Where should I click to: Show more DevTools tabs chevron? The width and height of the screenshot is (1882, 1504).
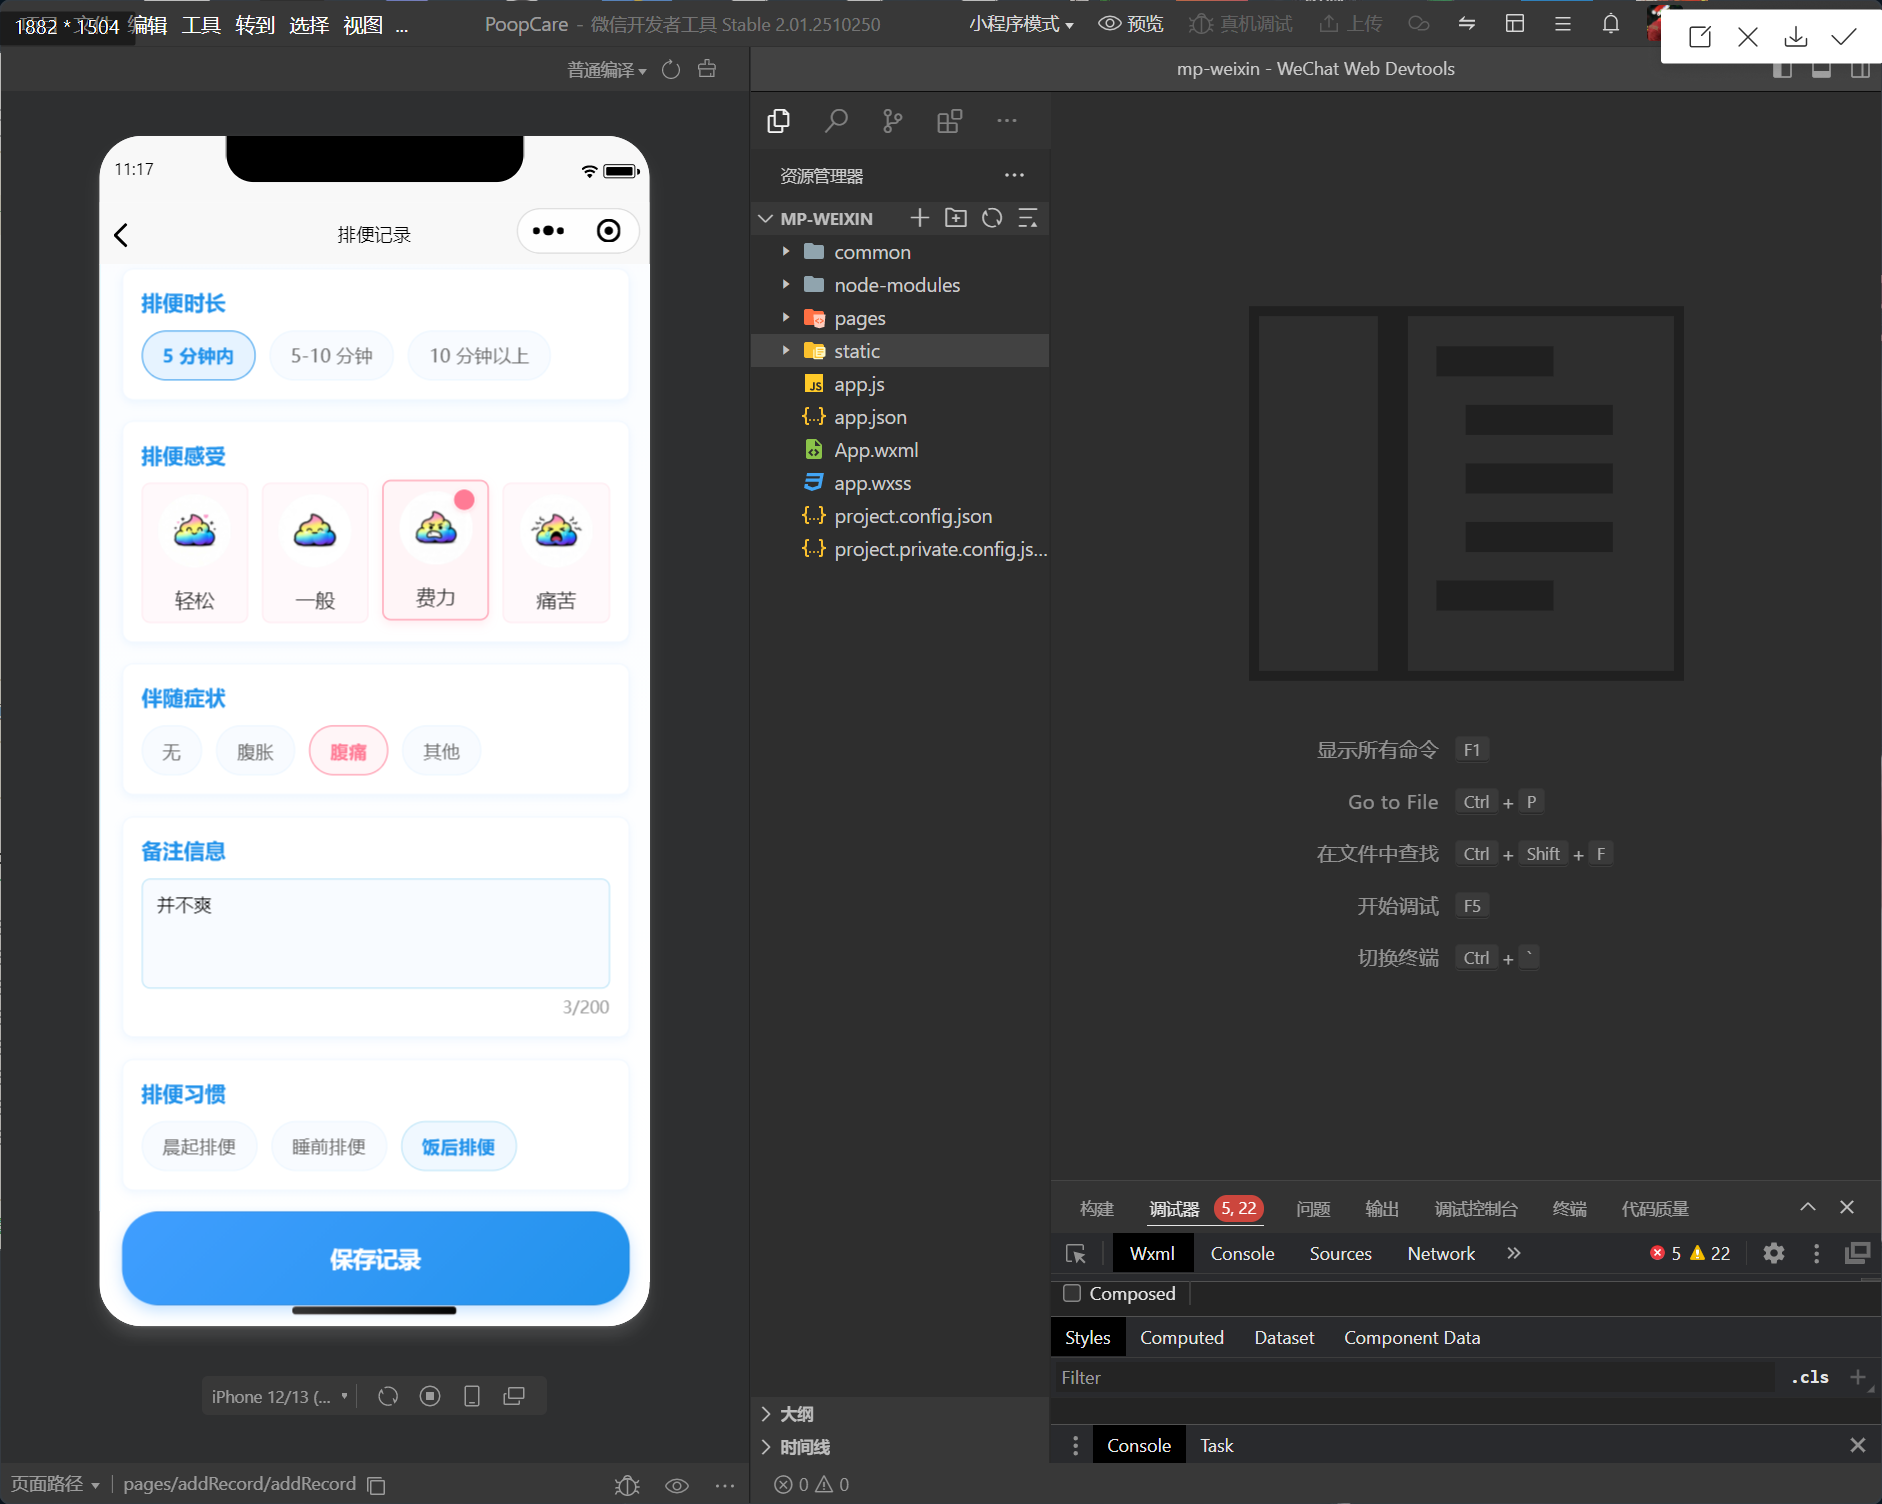[x=1513, y=1253]
